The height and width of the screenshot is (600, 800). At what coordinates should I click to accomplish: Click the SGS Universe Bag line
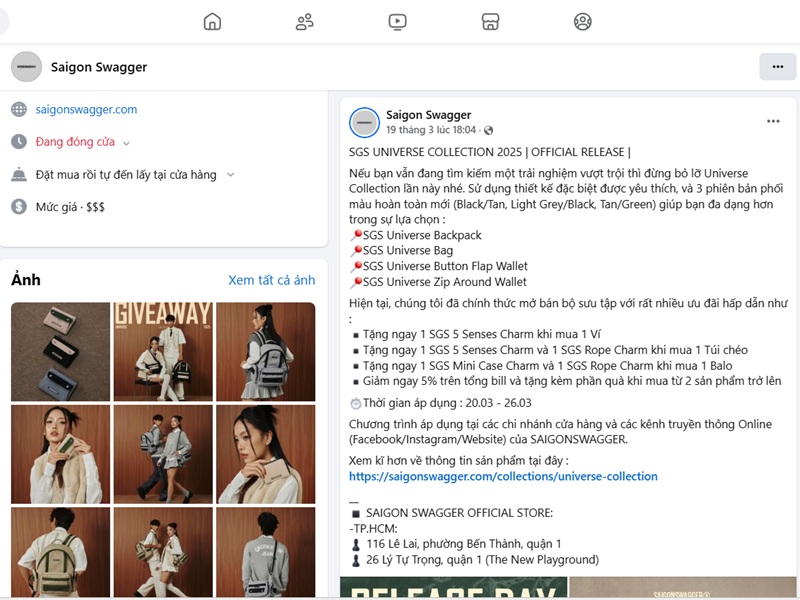point(402,250)
